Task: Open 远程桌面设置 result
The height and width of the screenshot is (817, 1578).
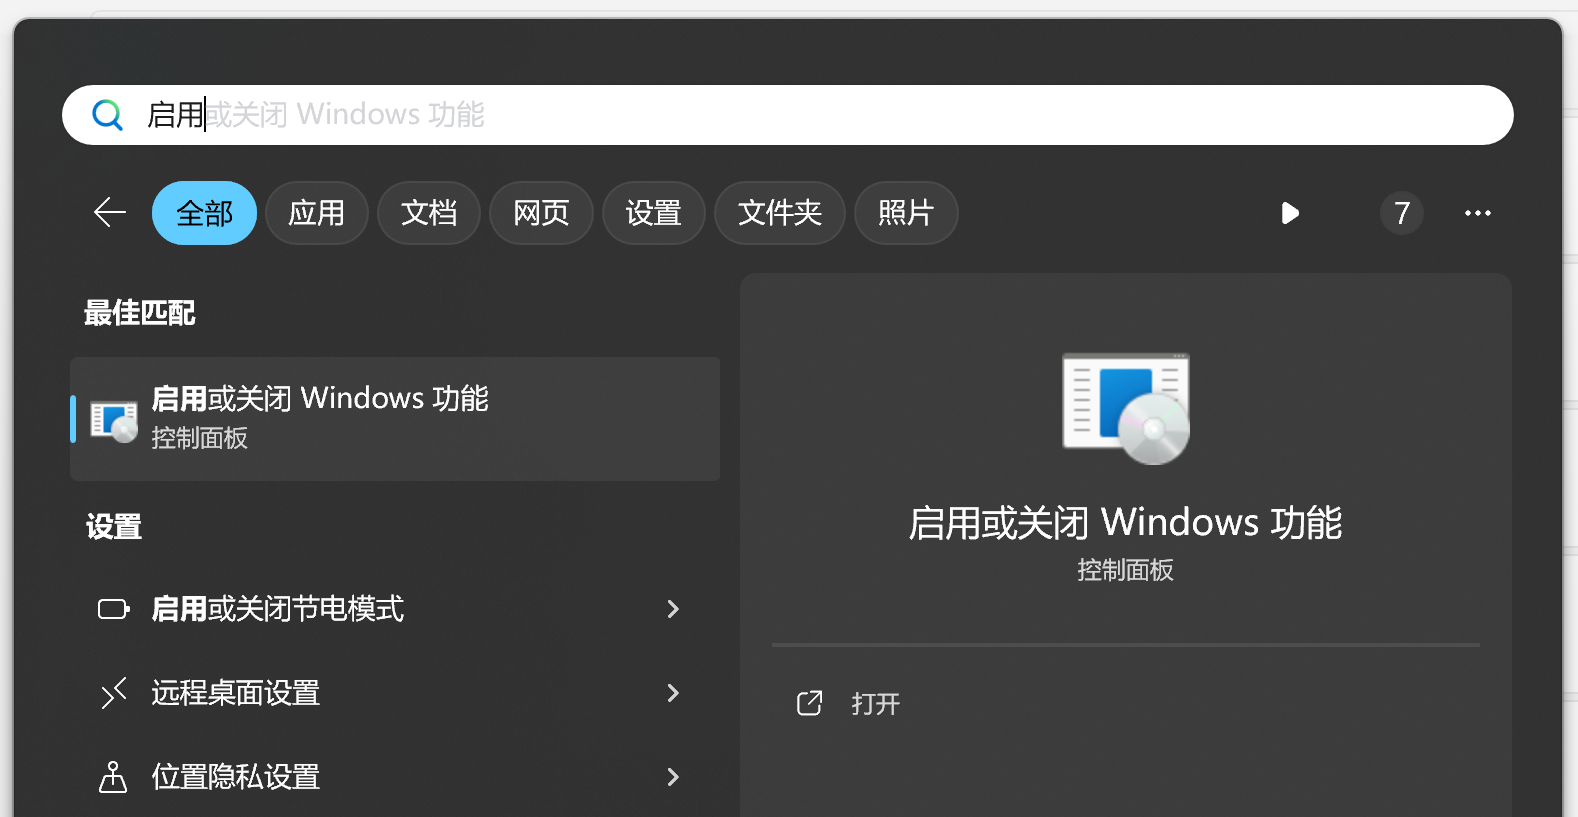Action: pyautogui.click(x=395, y=693)
